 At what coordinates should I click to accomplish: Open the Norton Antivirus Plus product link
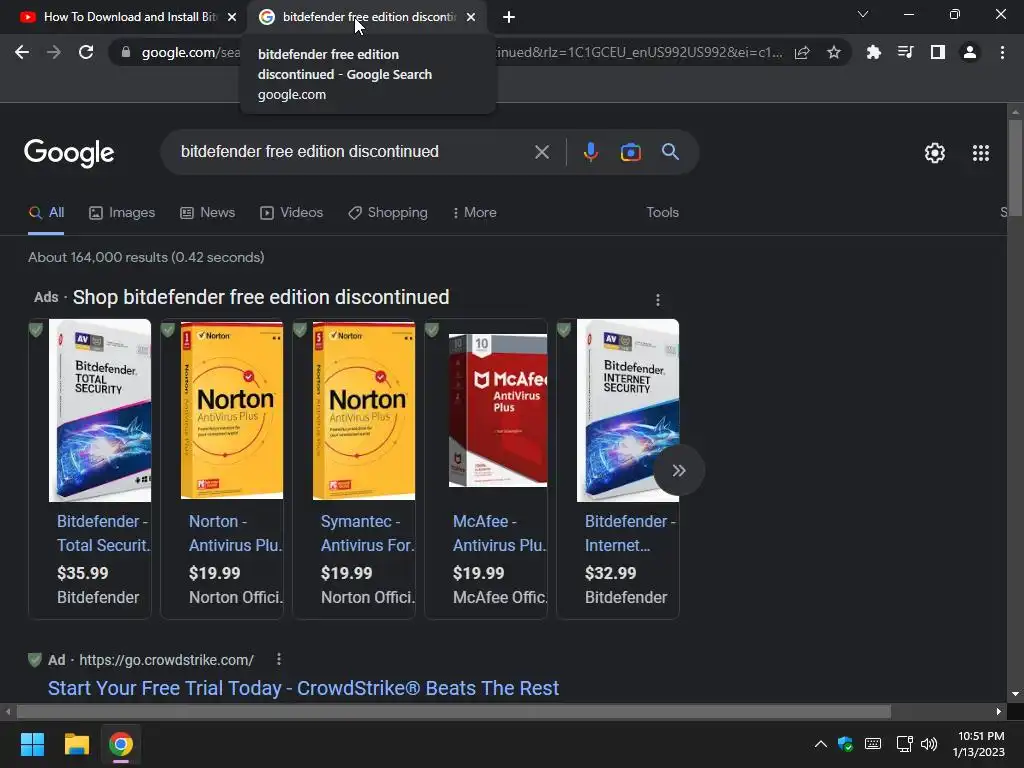point(235,533)
